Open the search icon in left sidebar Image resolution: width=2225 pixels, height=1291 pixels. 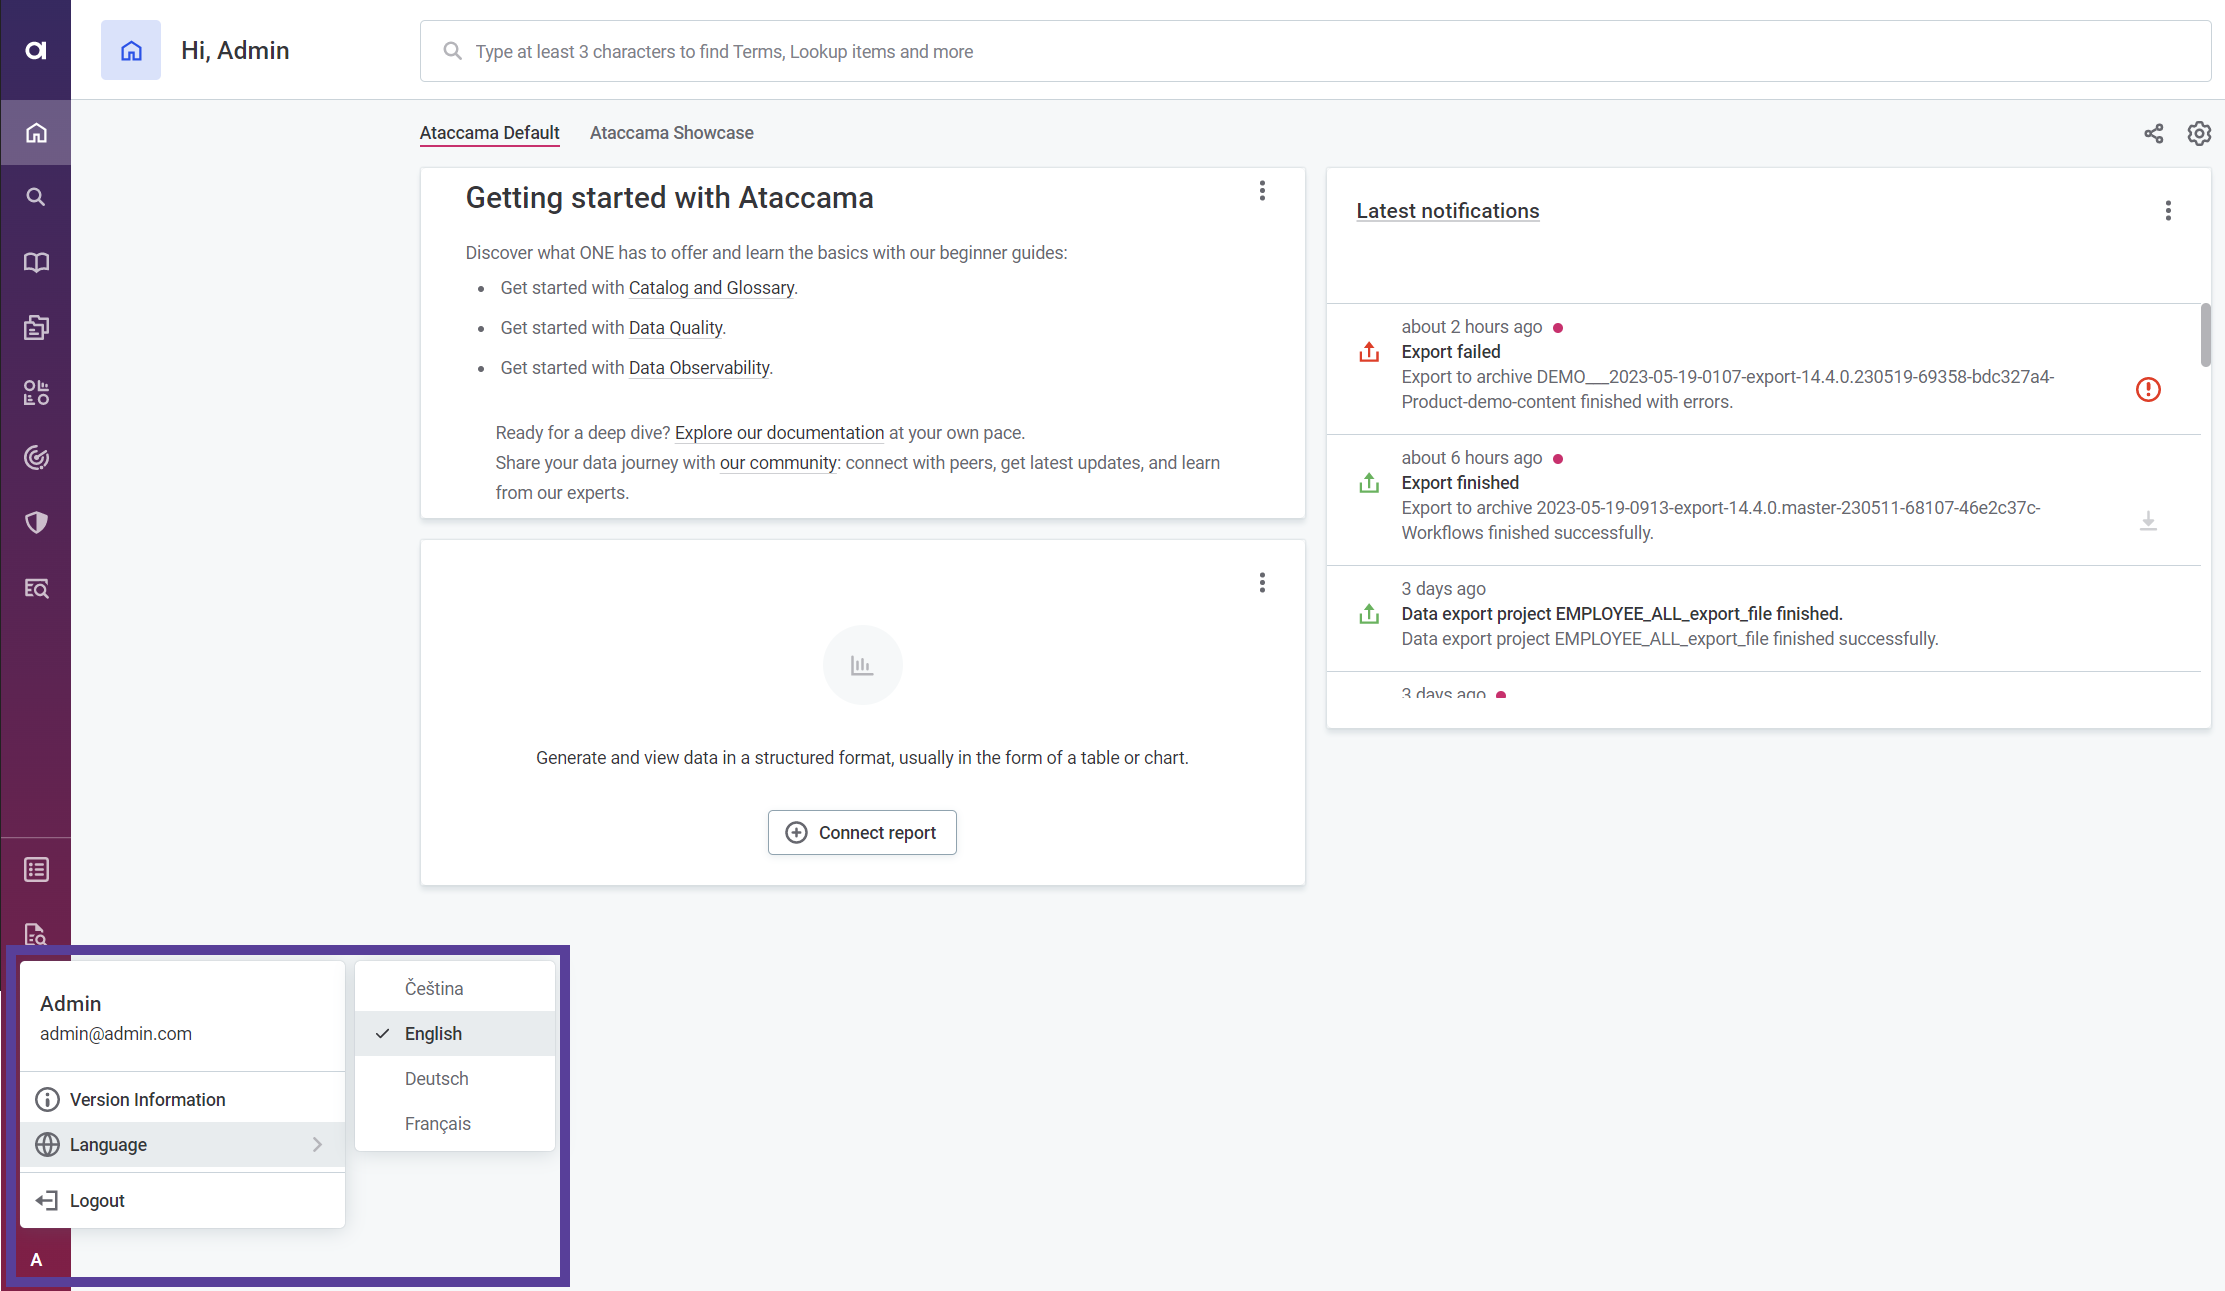(36, 197)
